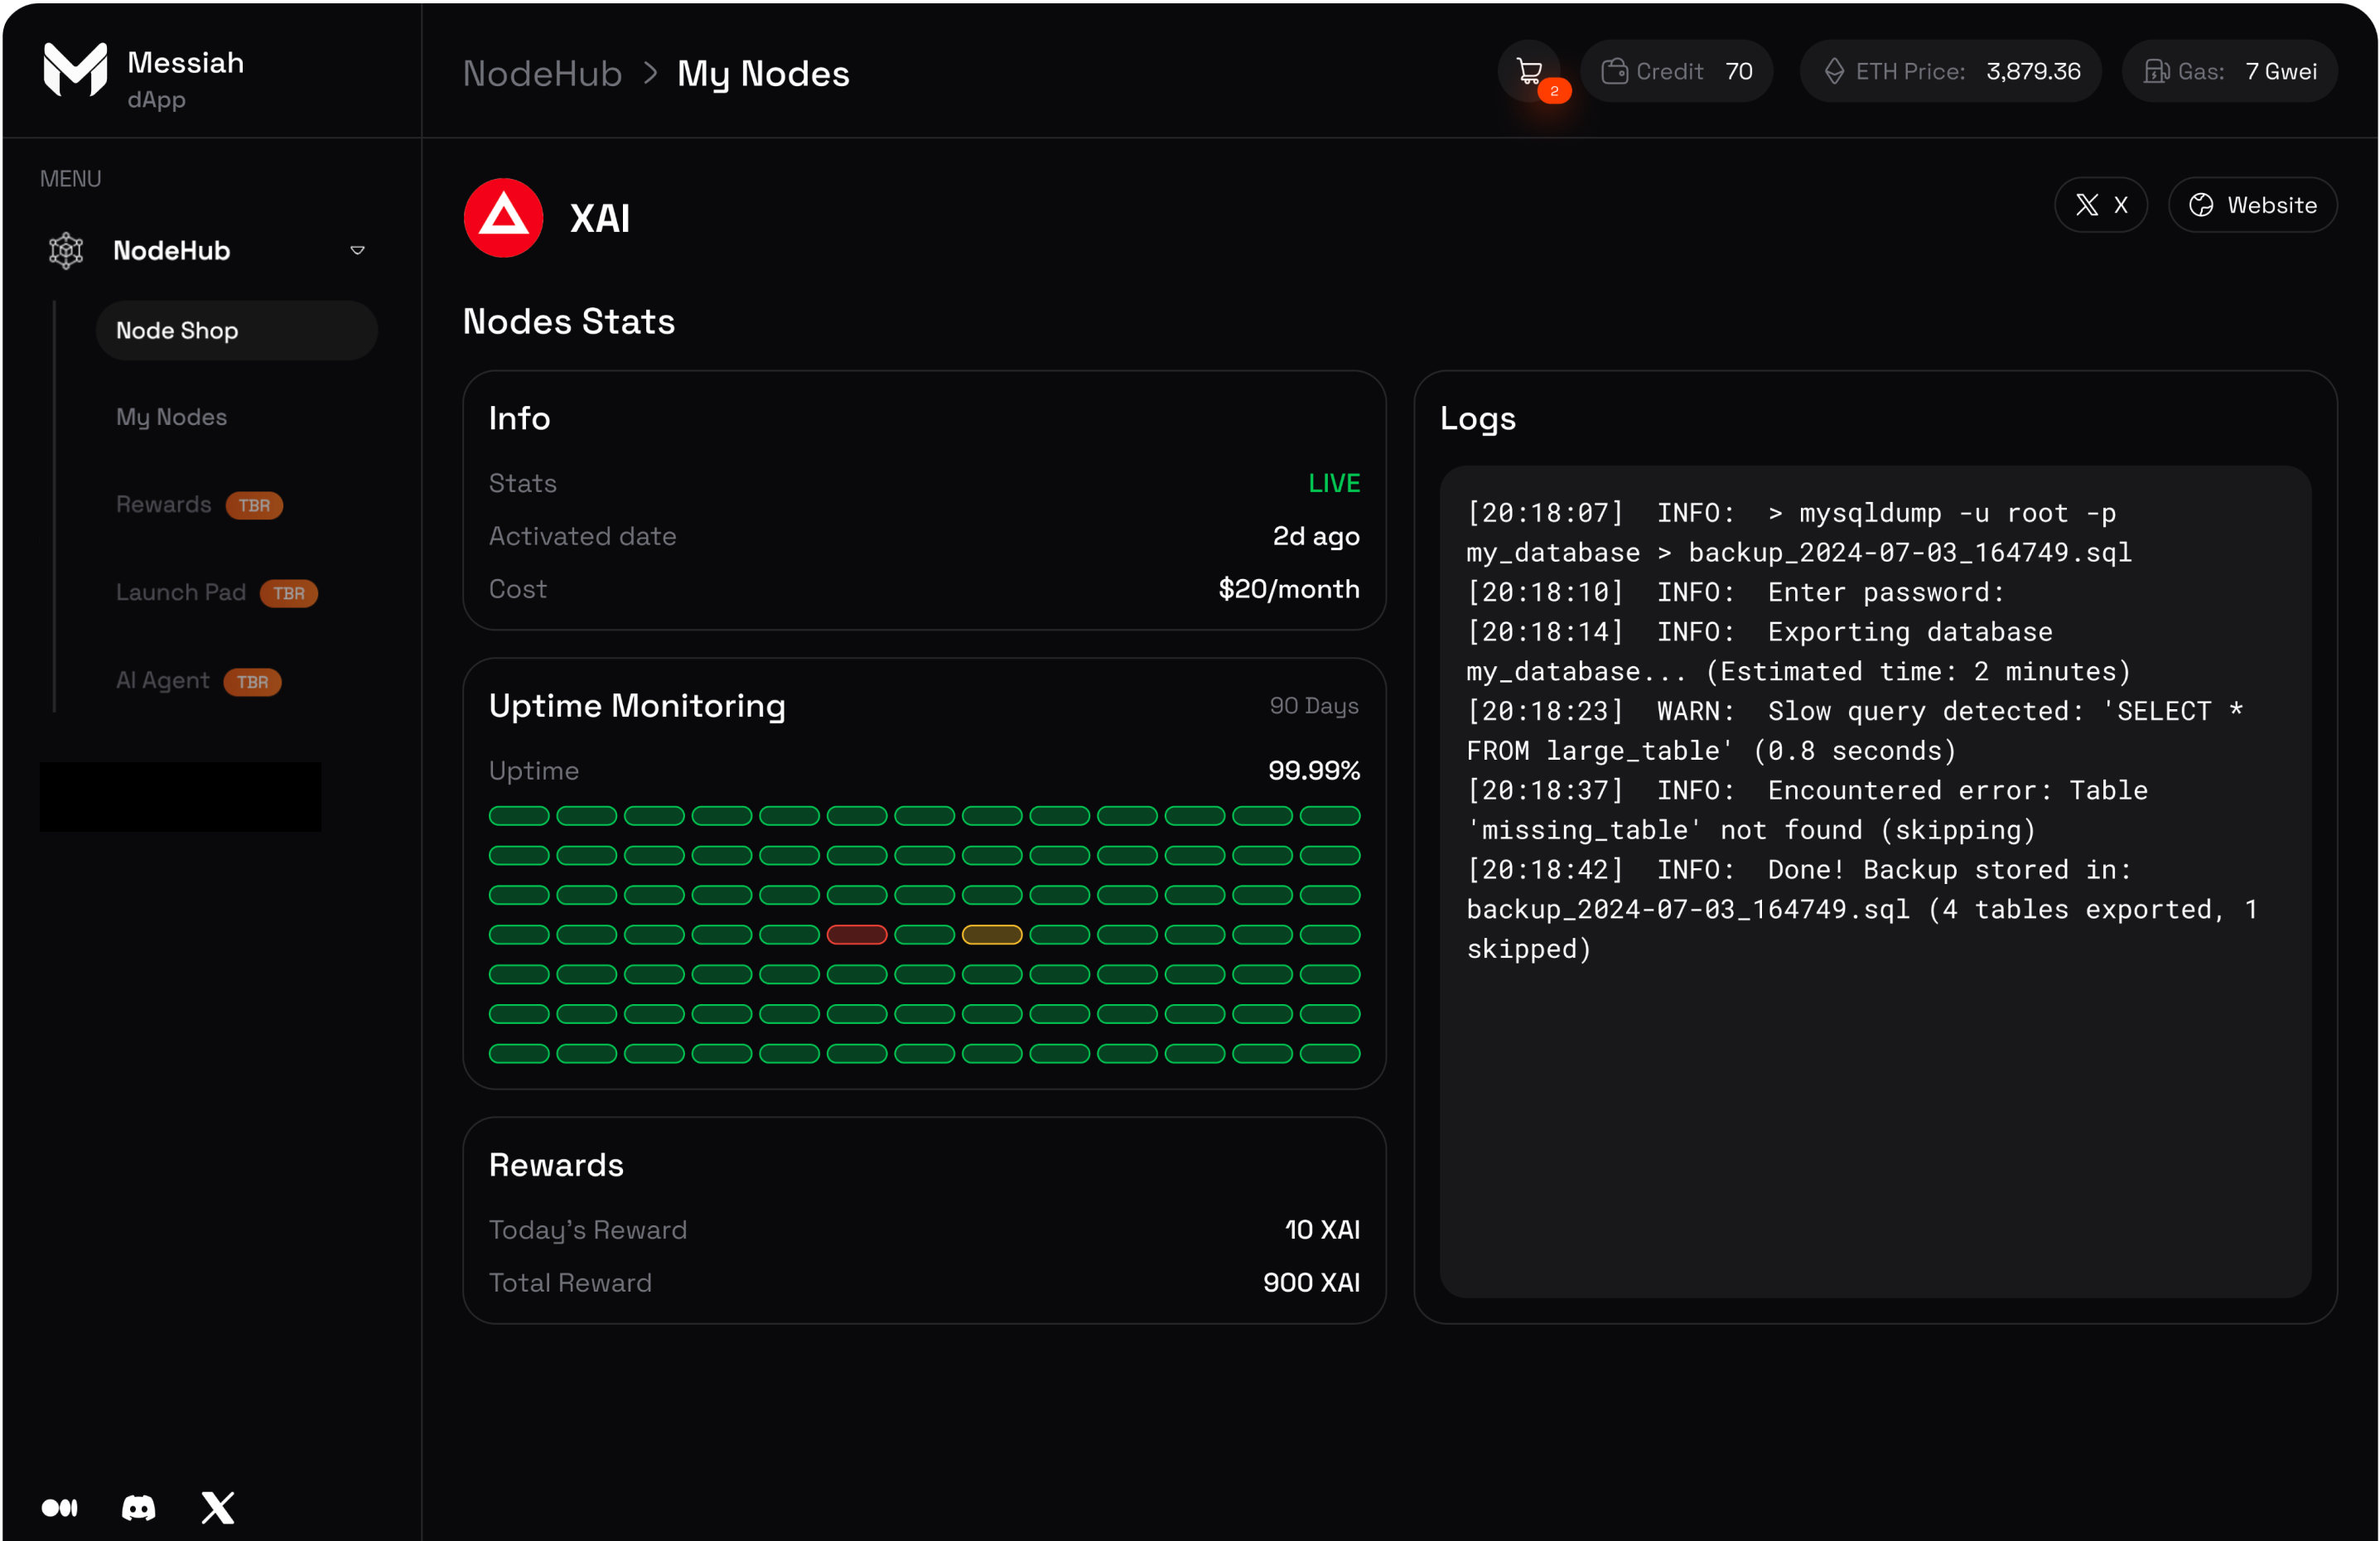Open AI Agent menu item
2380x1541 pixels.
163,680
